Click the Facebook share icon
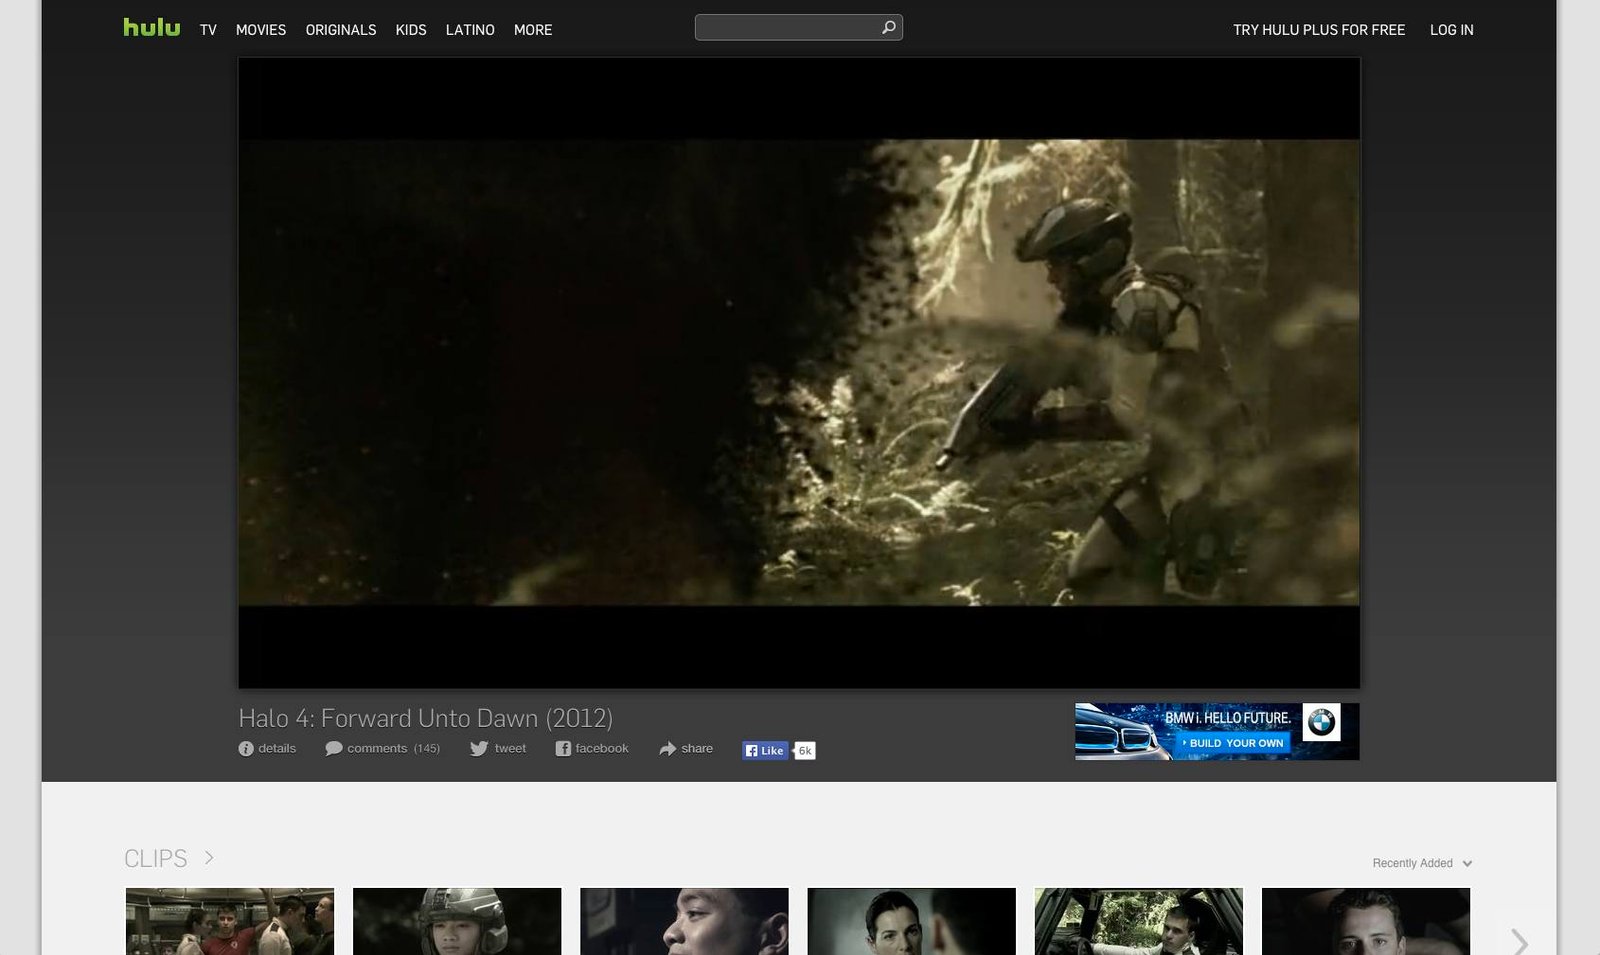 pos(563,748)
